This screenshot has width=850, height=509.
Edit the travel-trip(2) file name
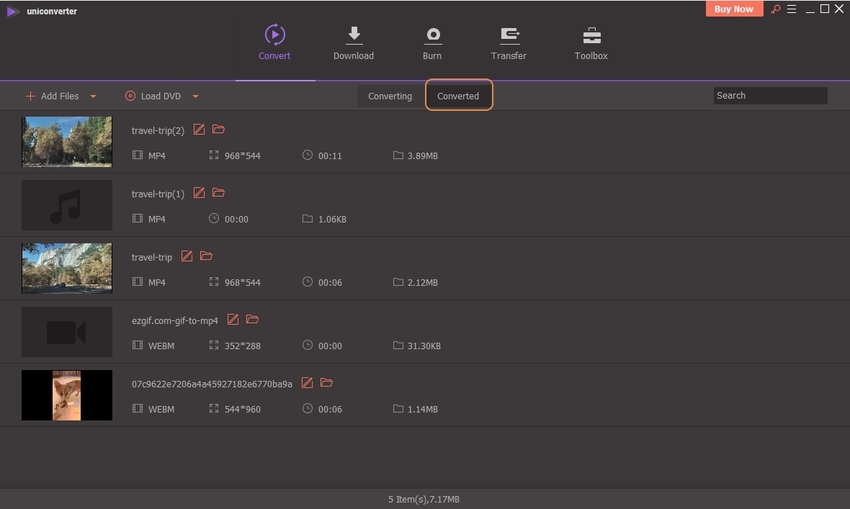tap(199, 129)
